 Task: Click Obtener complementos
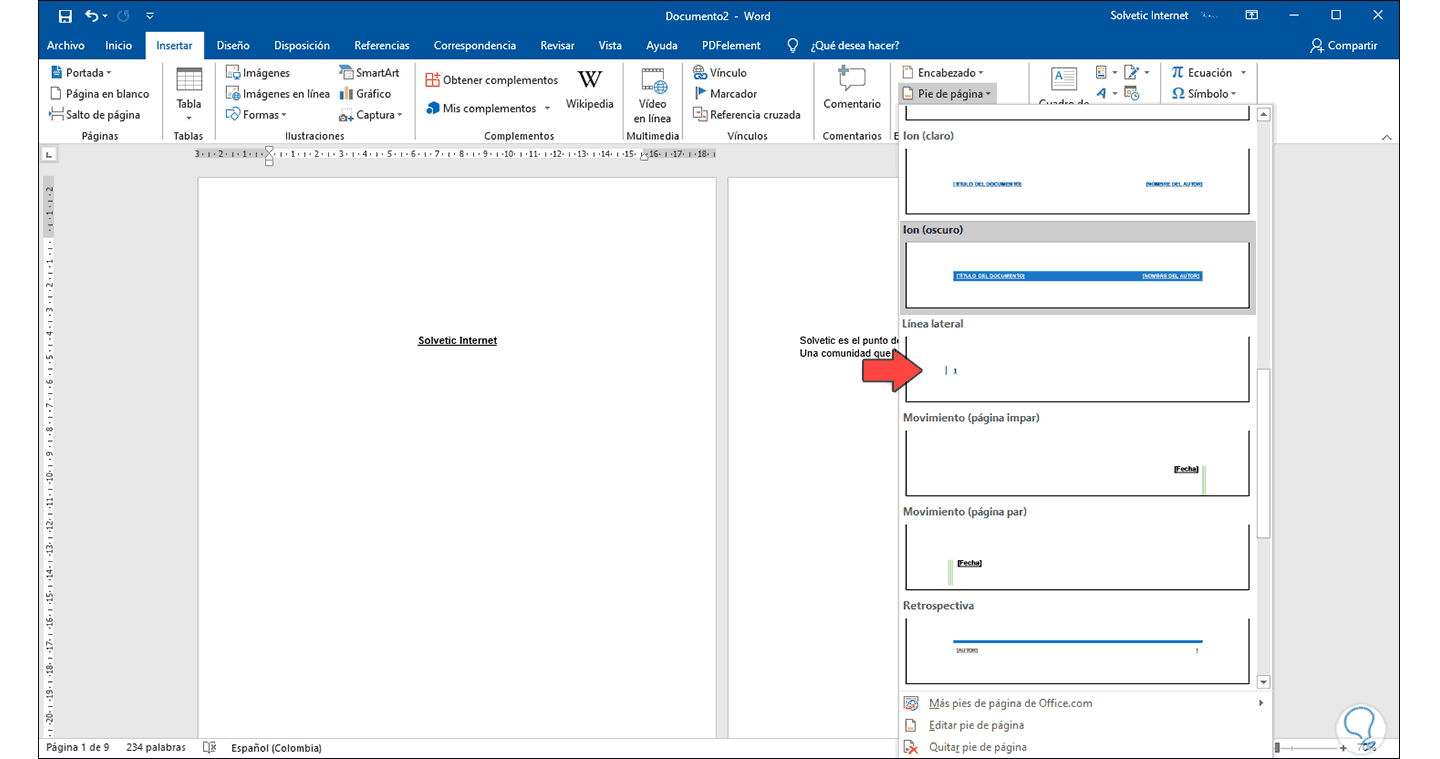click(x=491, y=80)
